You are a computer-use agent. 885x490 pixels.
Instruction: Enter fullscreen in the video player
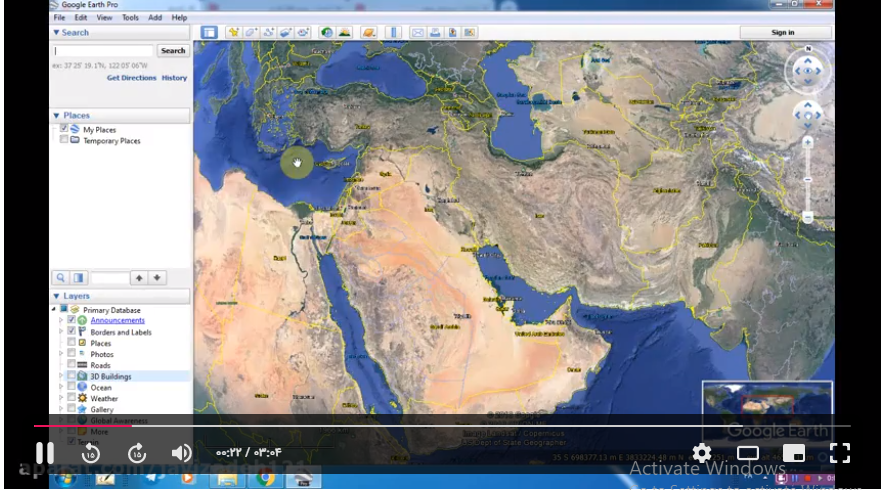point(840,453)
